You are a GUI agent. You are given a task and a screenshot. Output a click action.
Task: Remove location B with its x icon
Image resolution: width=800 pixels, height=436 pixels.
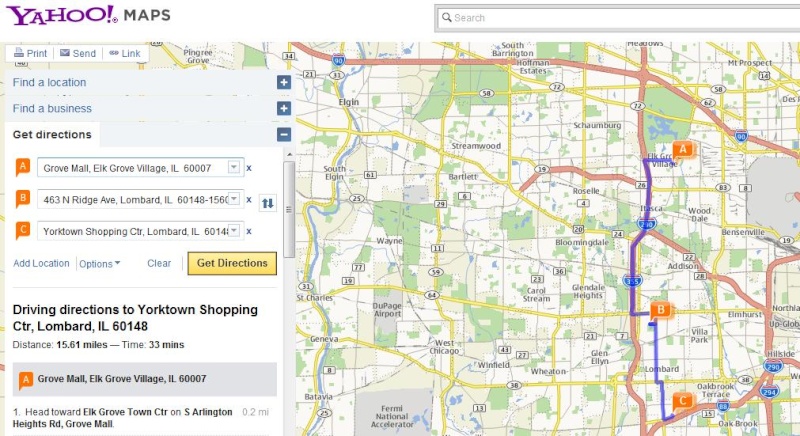(x=249, y=199)
